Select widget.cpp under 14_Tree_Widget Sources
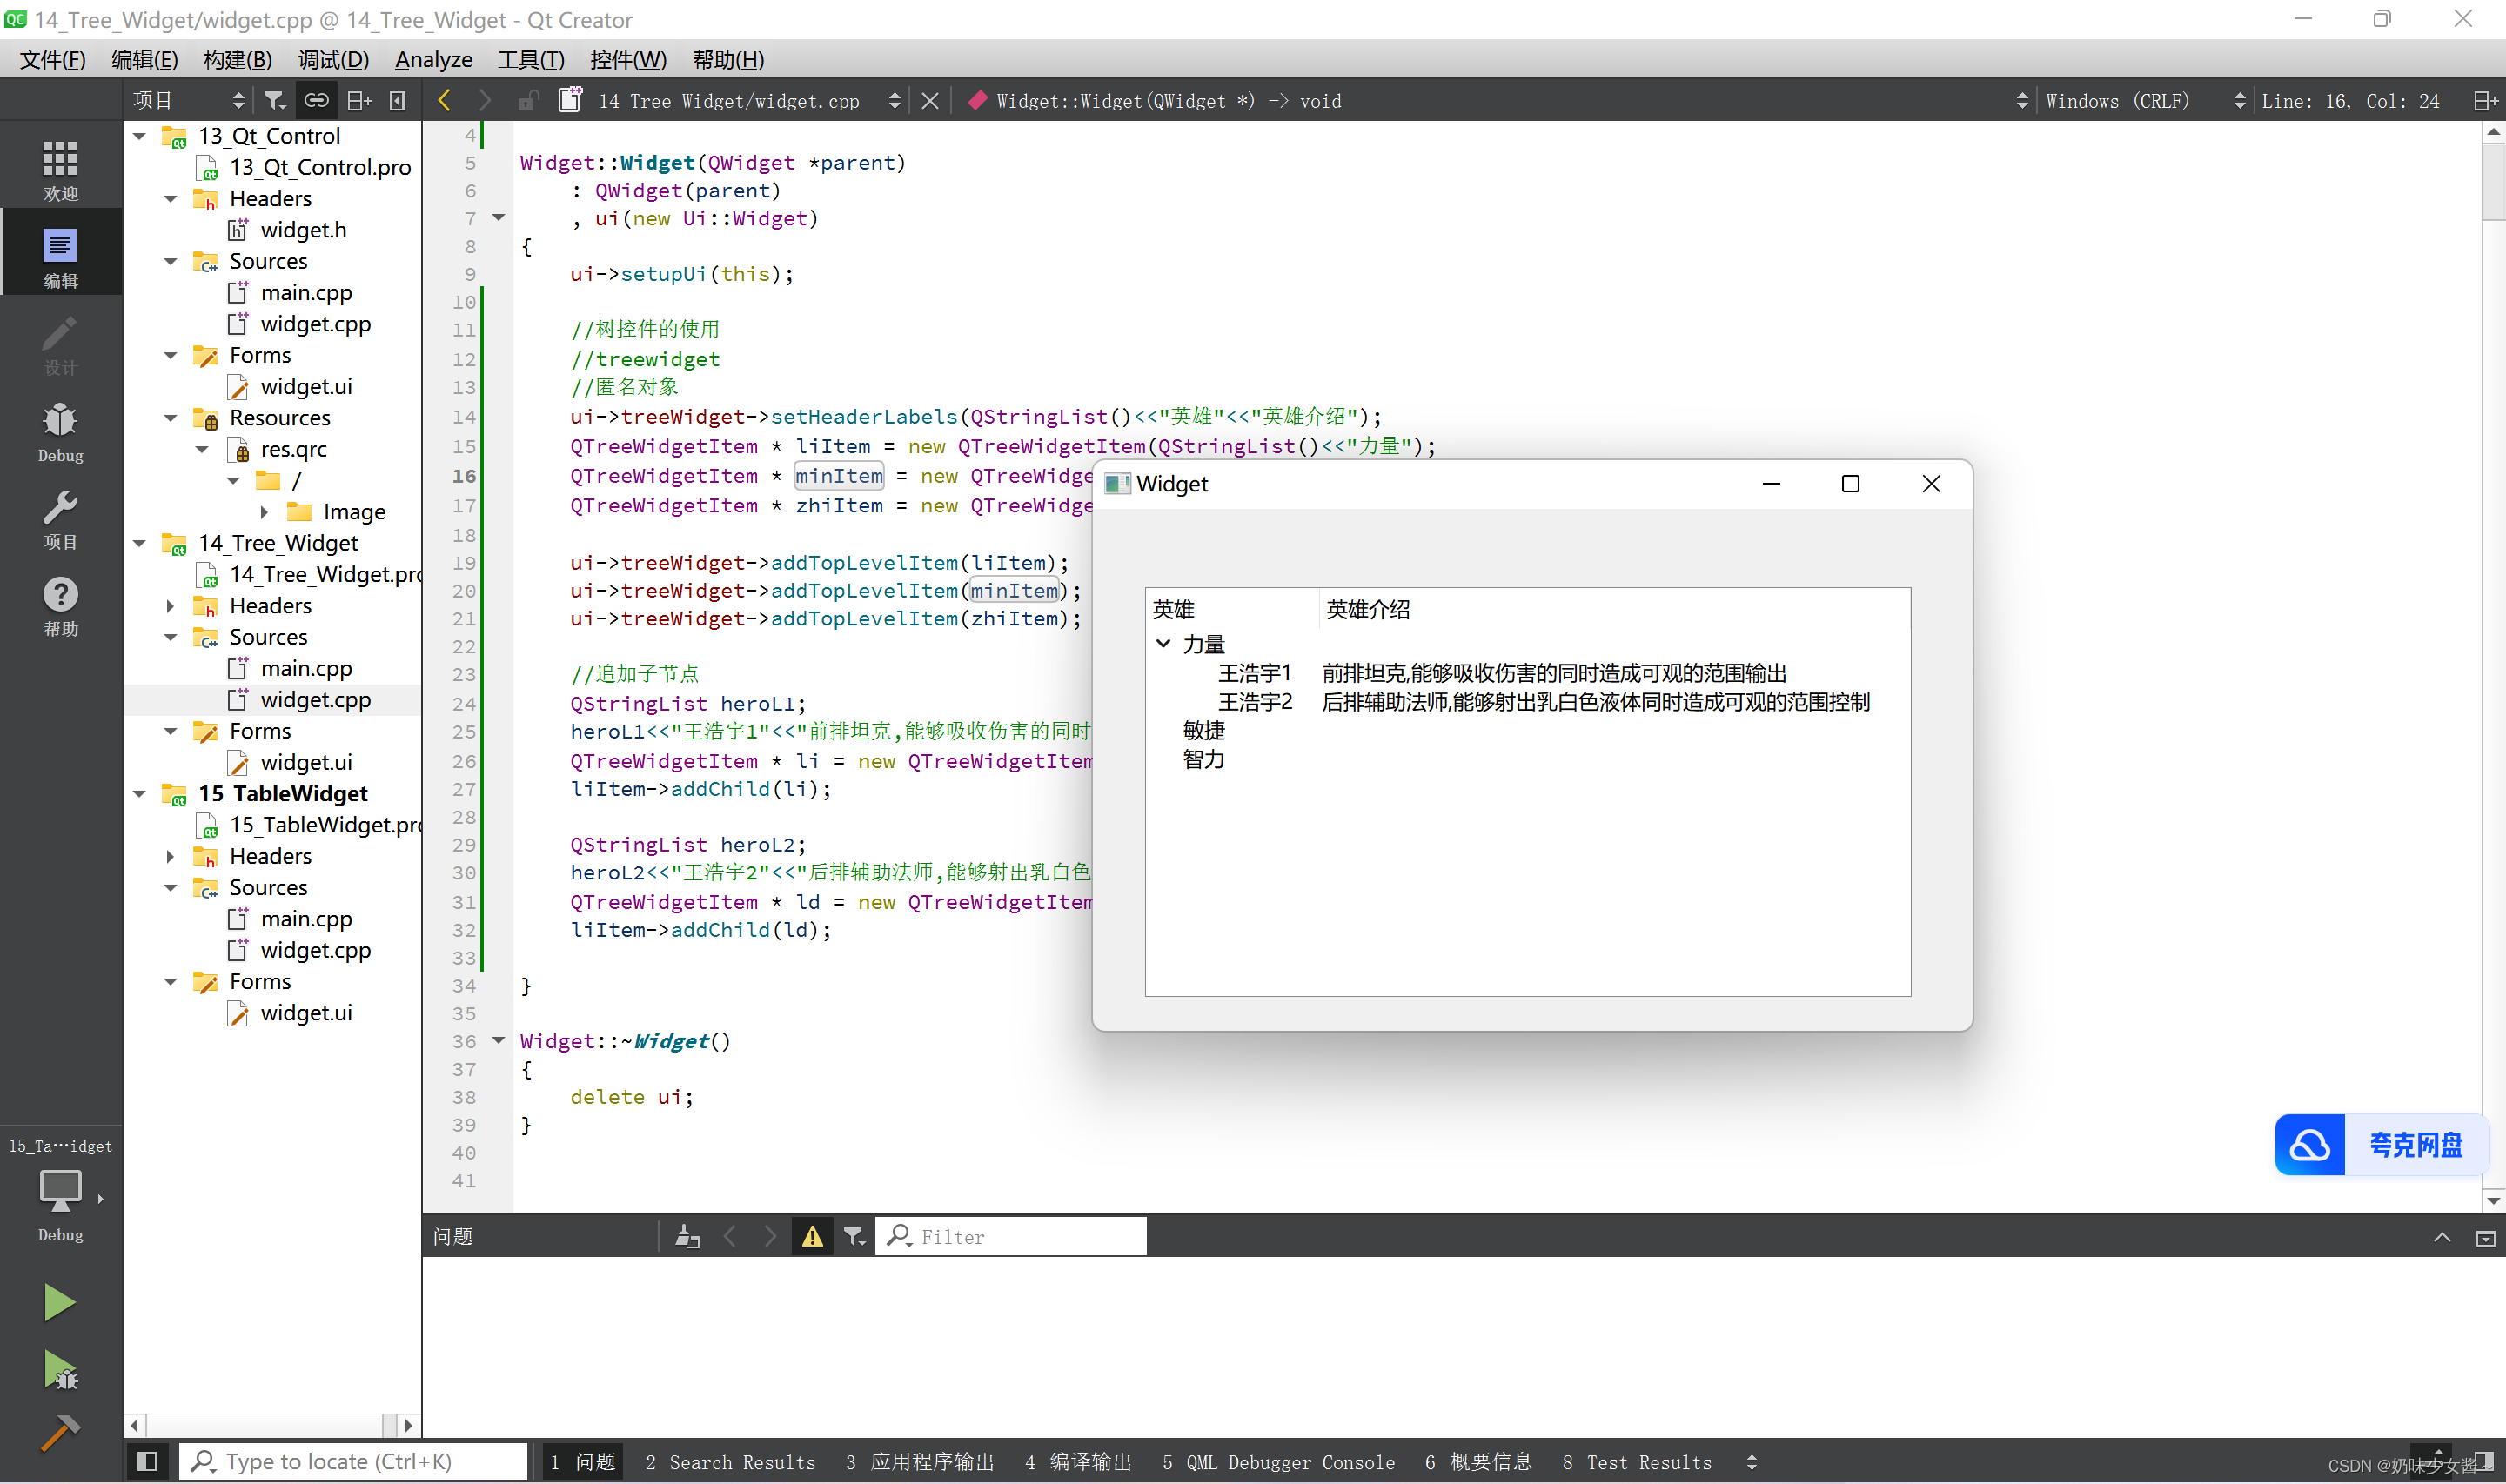The image size is (2506, 1484). click(311, 698)
